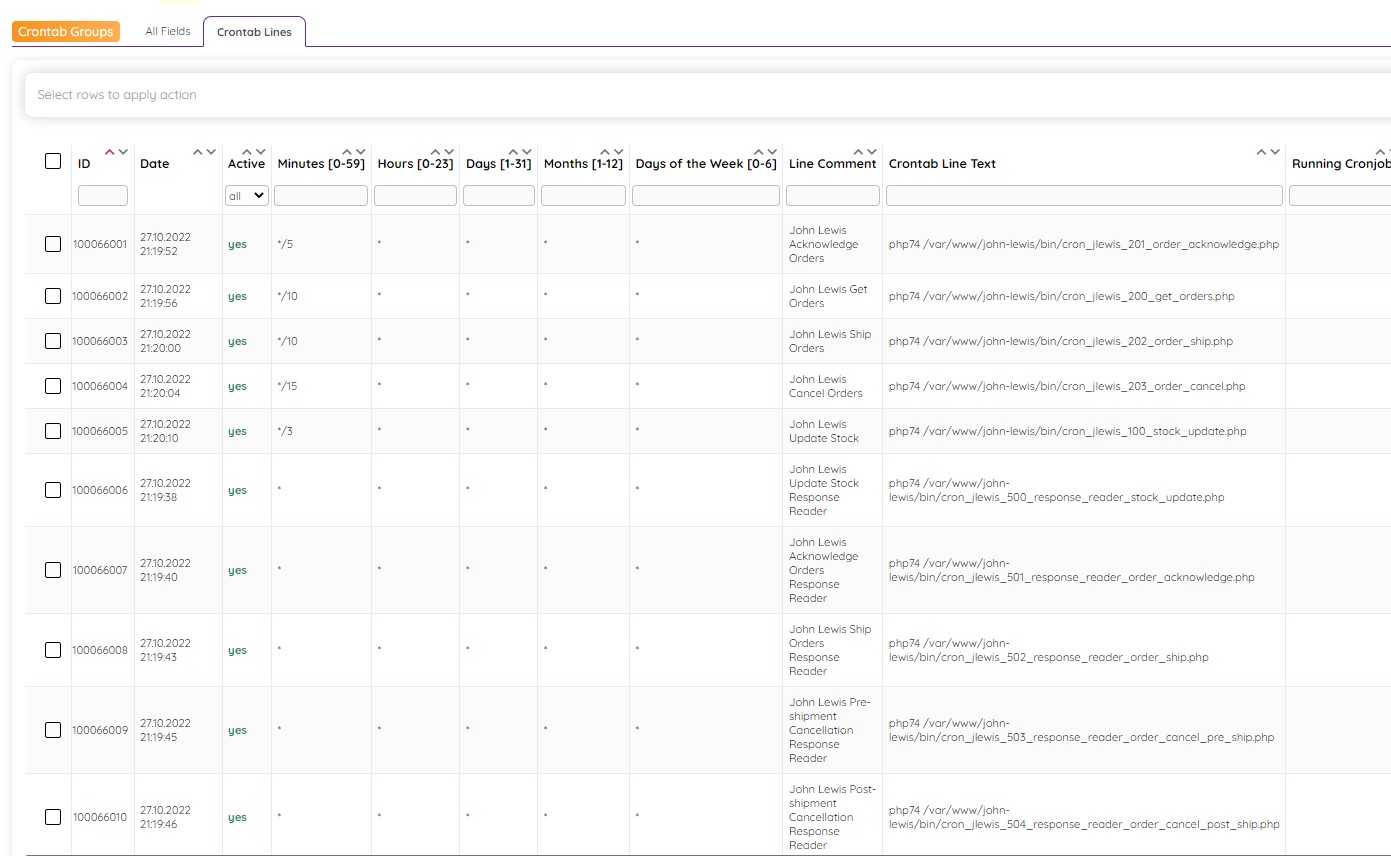Open the Crontab Groups tab

66,32
